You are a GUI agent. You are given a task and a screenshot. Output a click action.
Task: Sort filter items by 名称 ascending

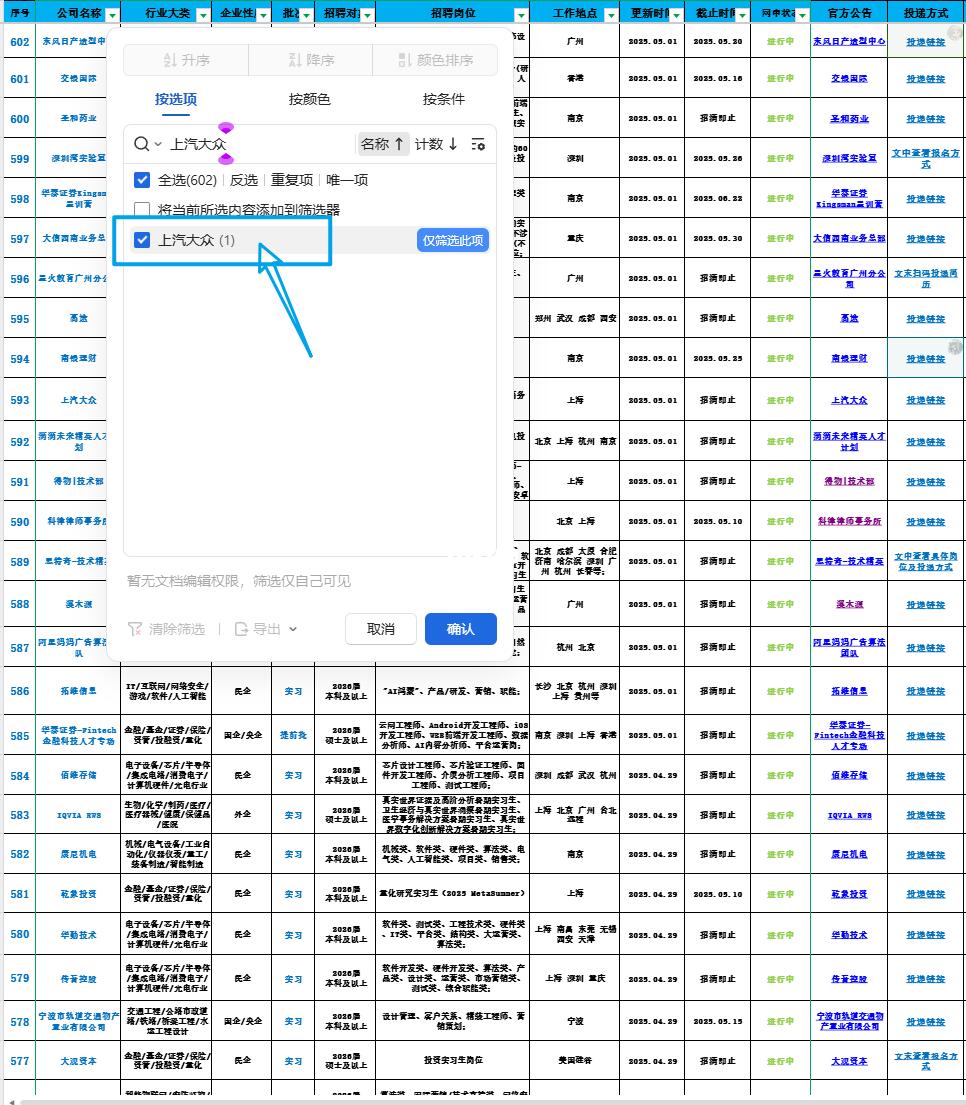tap(382, 144)
